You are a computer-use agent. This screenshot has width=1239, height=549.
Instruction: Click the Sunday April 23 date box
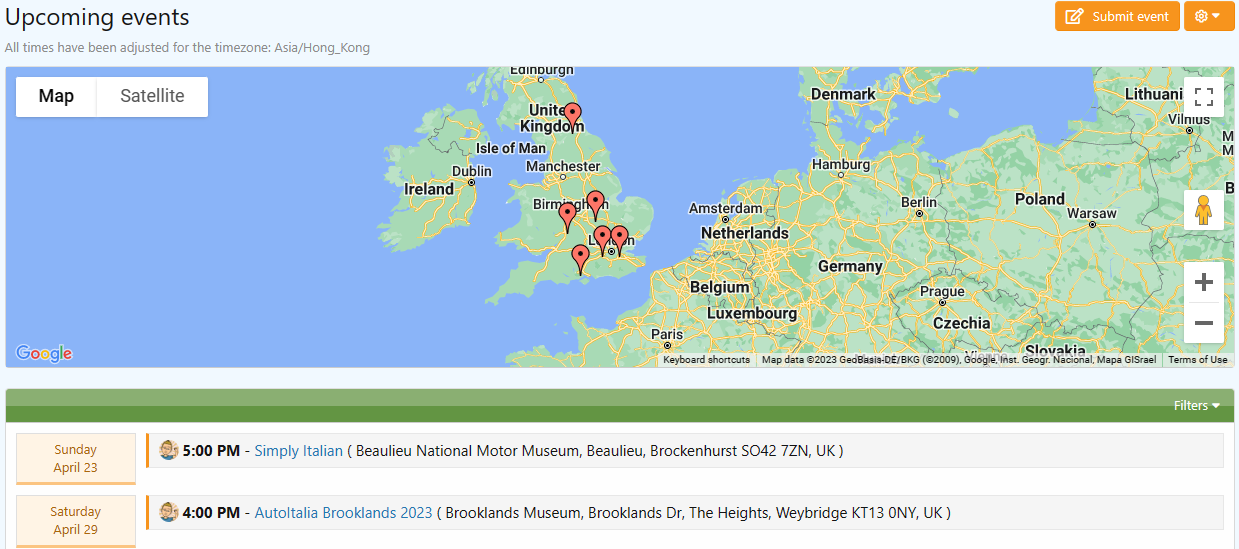coord(76,459)
